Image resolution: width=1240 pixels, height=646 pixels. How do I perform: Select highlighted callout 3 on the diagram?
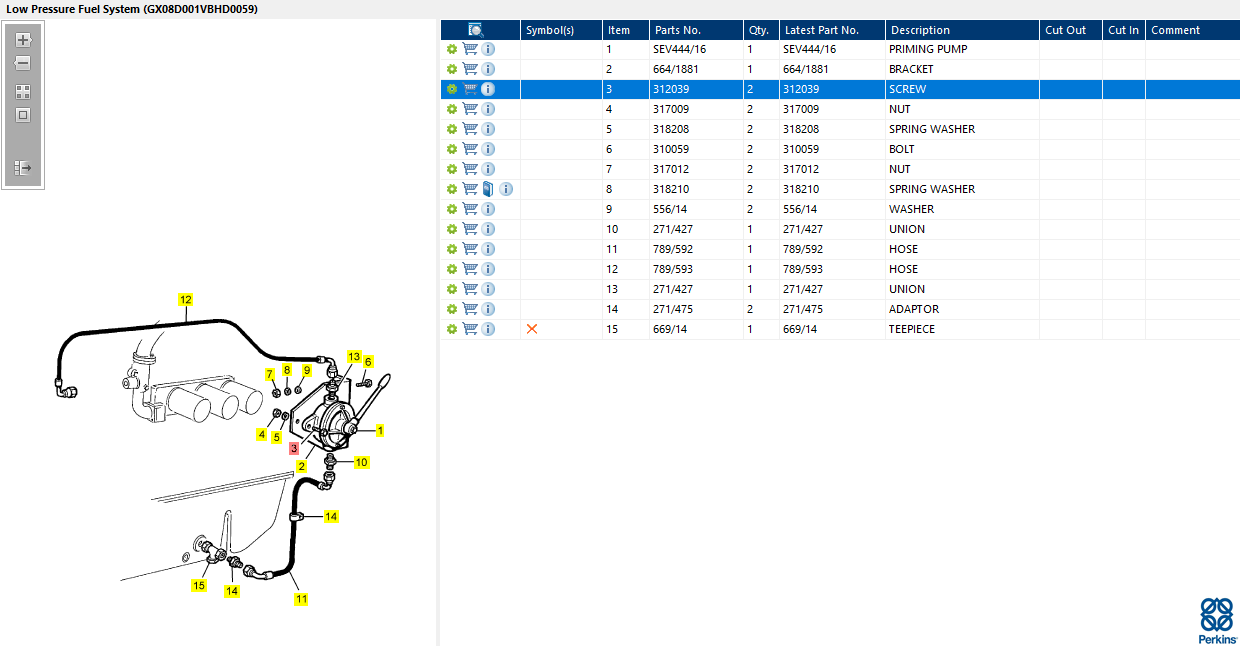click(294, 450)
